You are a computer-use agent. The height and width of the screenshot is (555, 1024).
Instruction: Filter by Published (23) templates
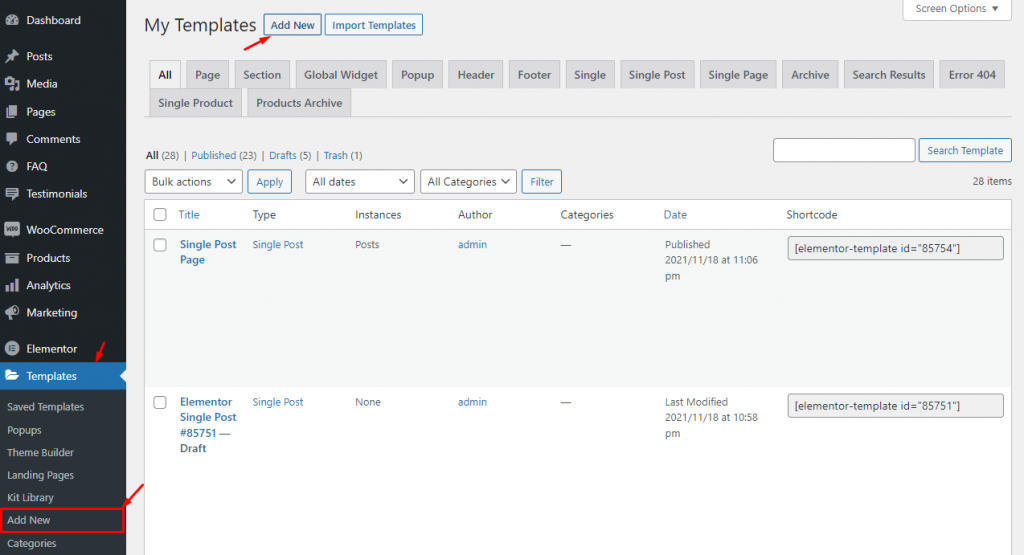tap(224, 155)
